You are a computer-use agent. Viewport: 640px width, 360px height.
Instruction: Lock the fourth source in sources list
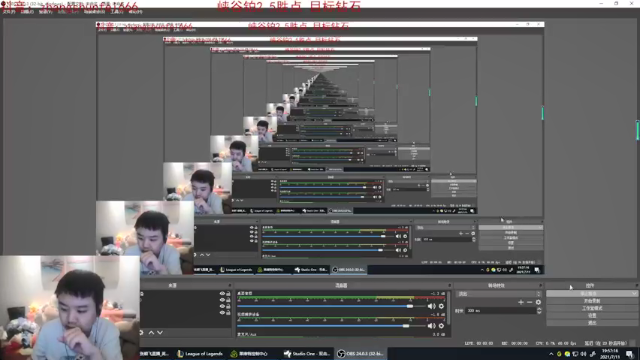228,312
